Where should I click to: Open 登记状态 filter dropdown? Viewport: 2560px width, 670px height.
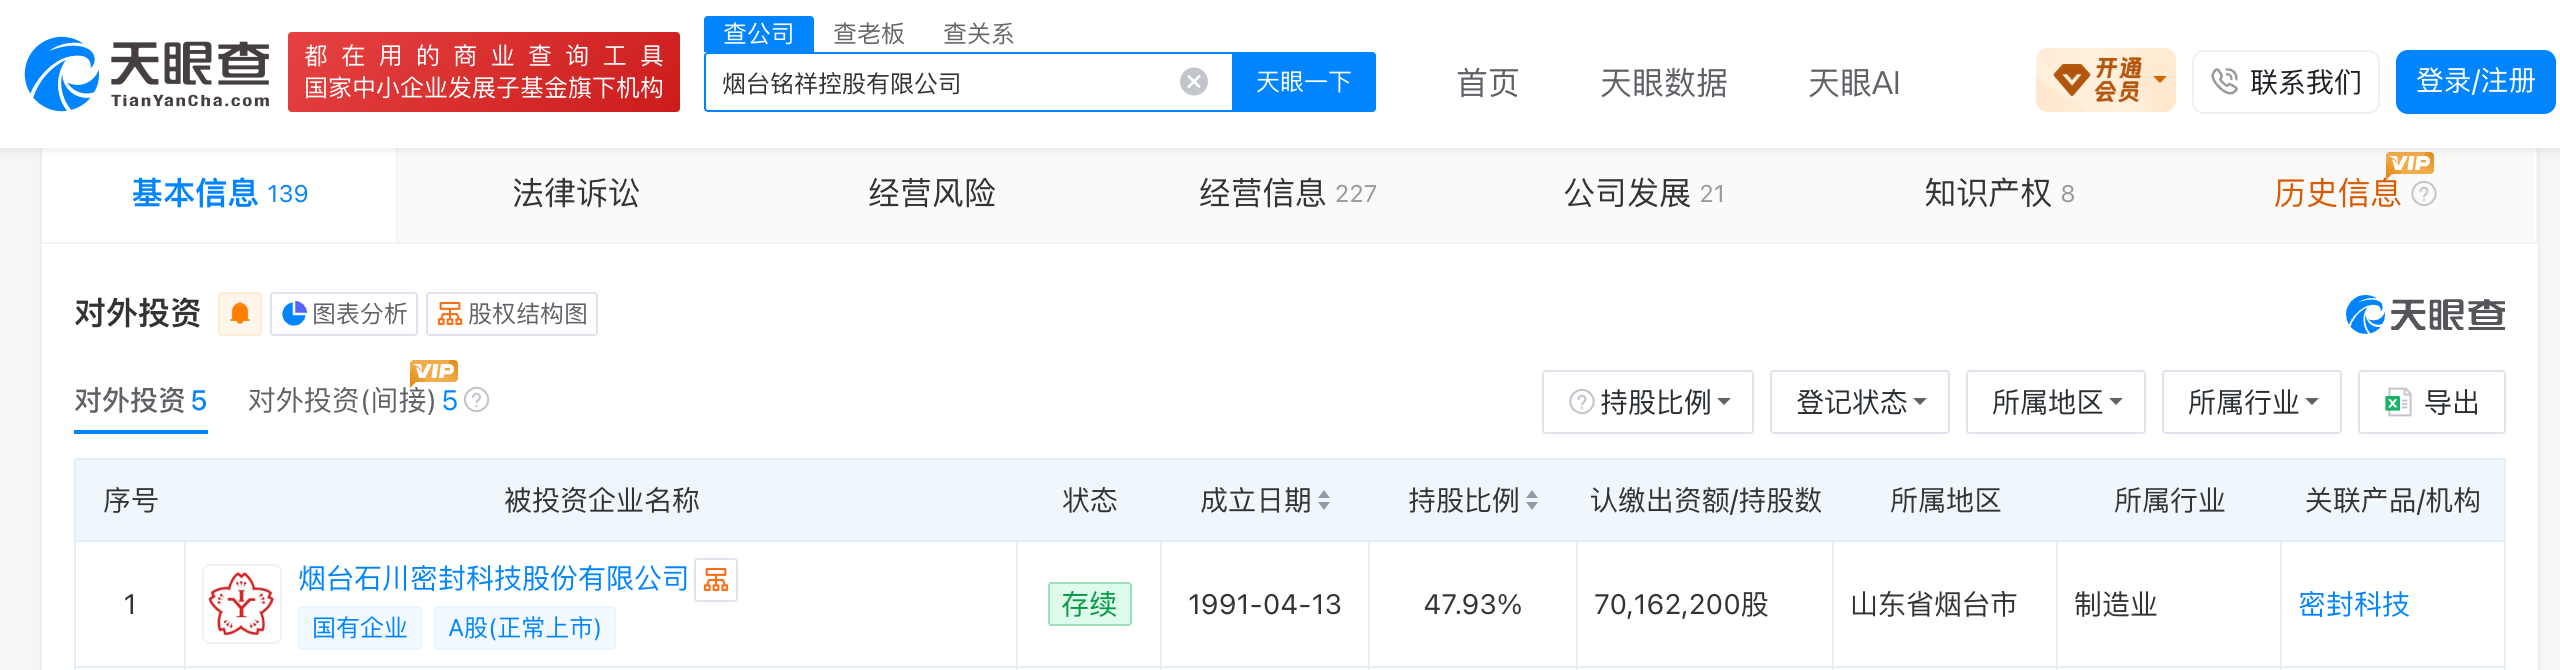tap(1860, 402)
